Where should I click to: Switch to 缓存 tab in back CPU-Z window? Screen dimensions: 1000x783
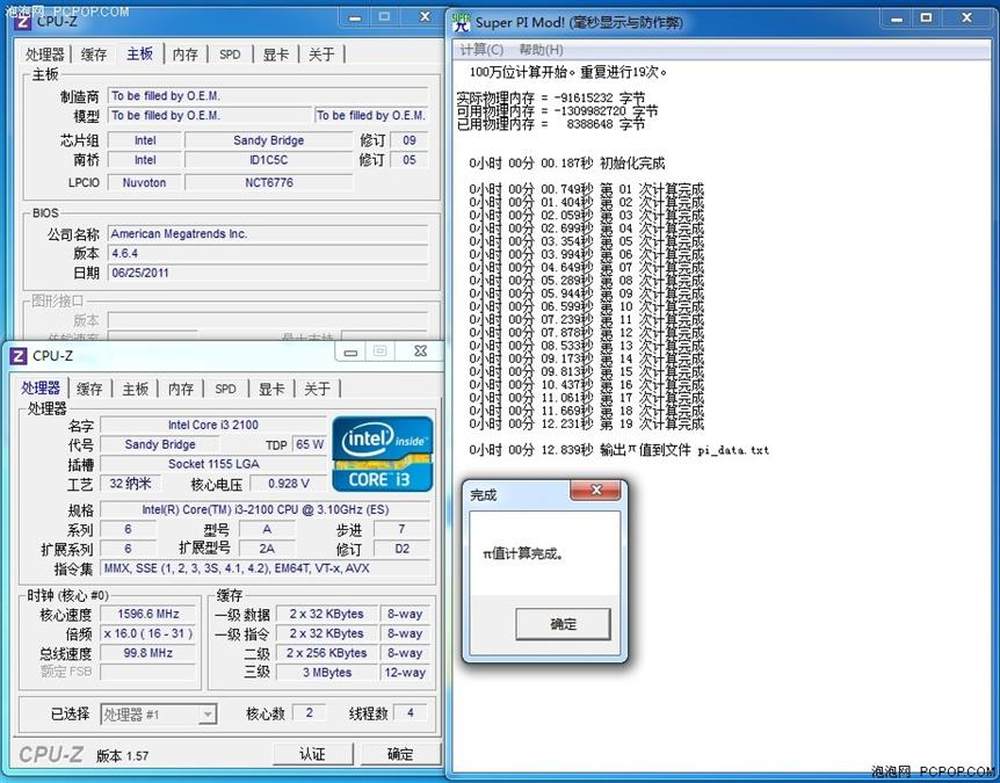[x=94, y=55]
